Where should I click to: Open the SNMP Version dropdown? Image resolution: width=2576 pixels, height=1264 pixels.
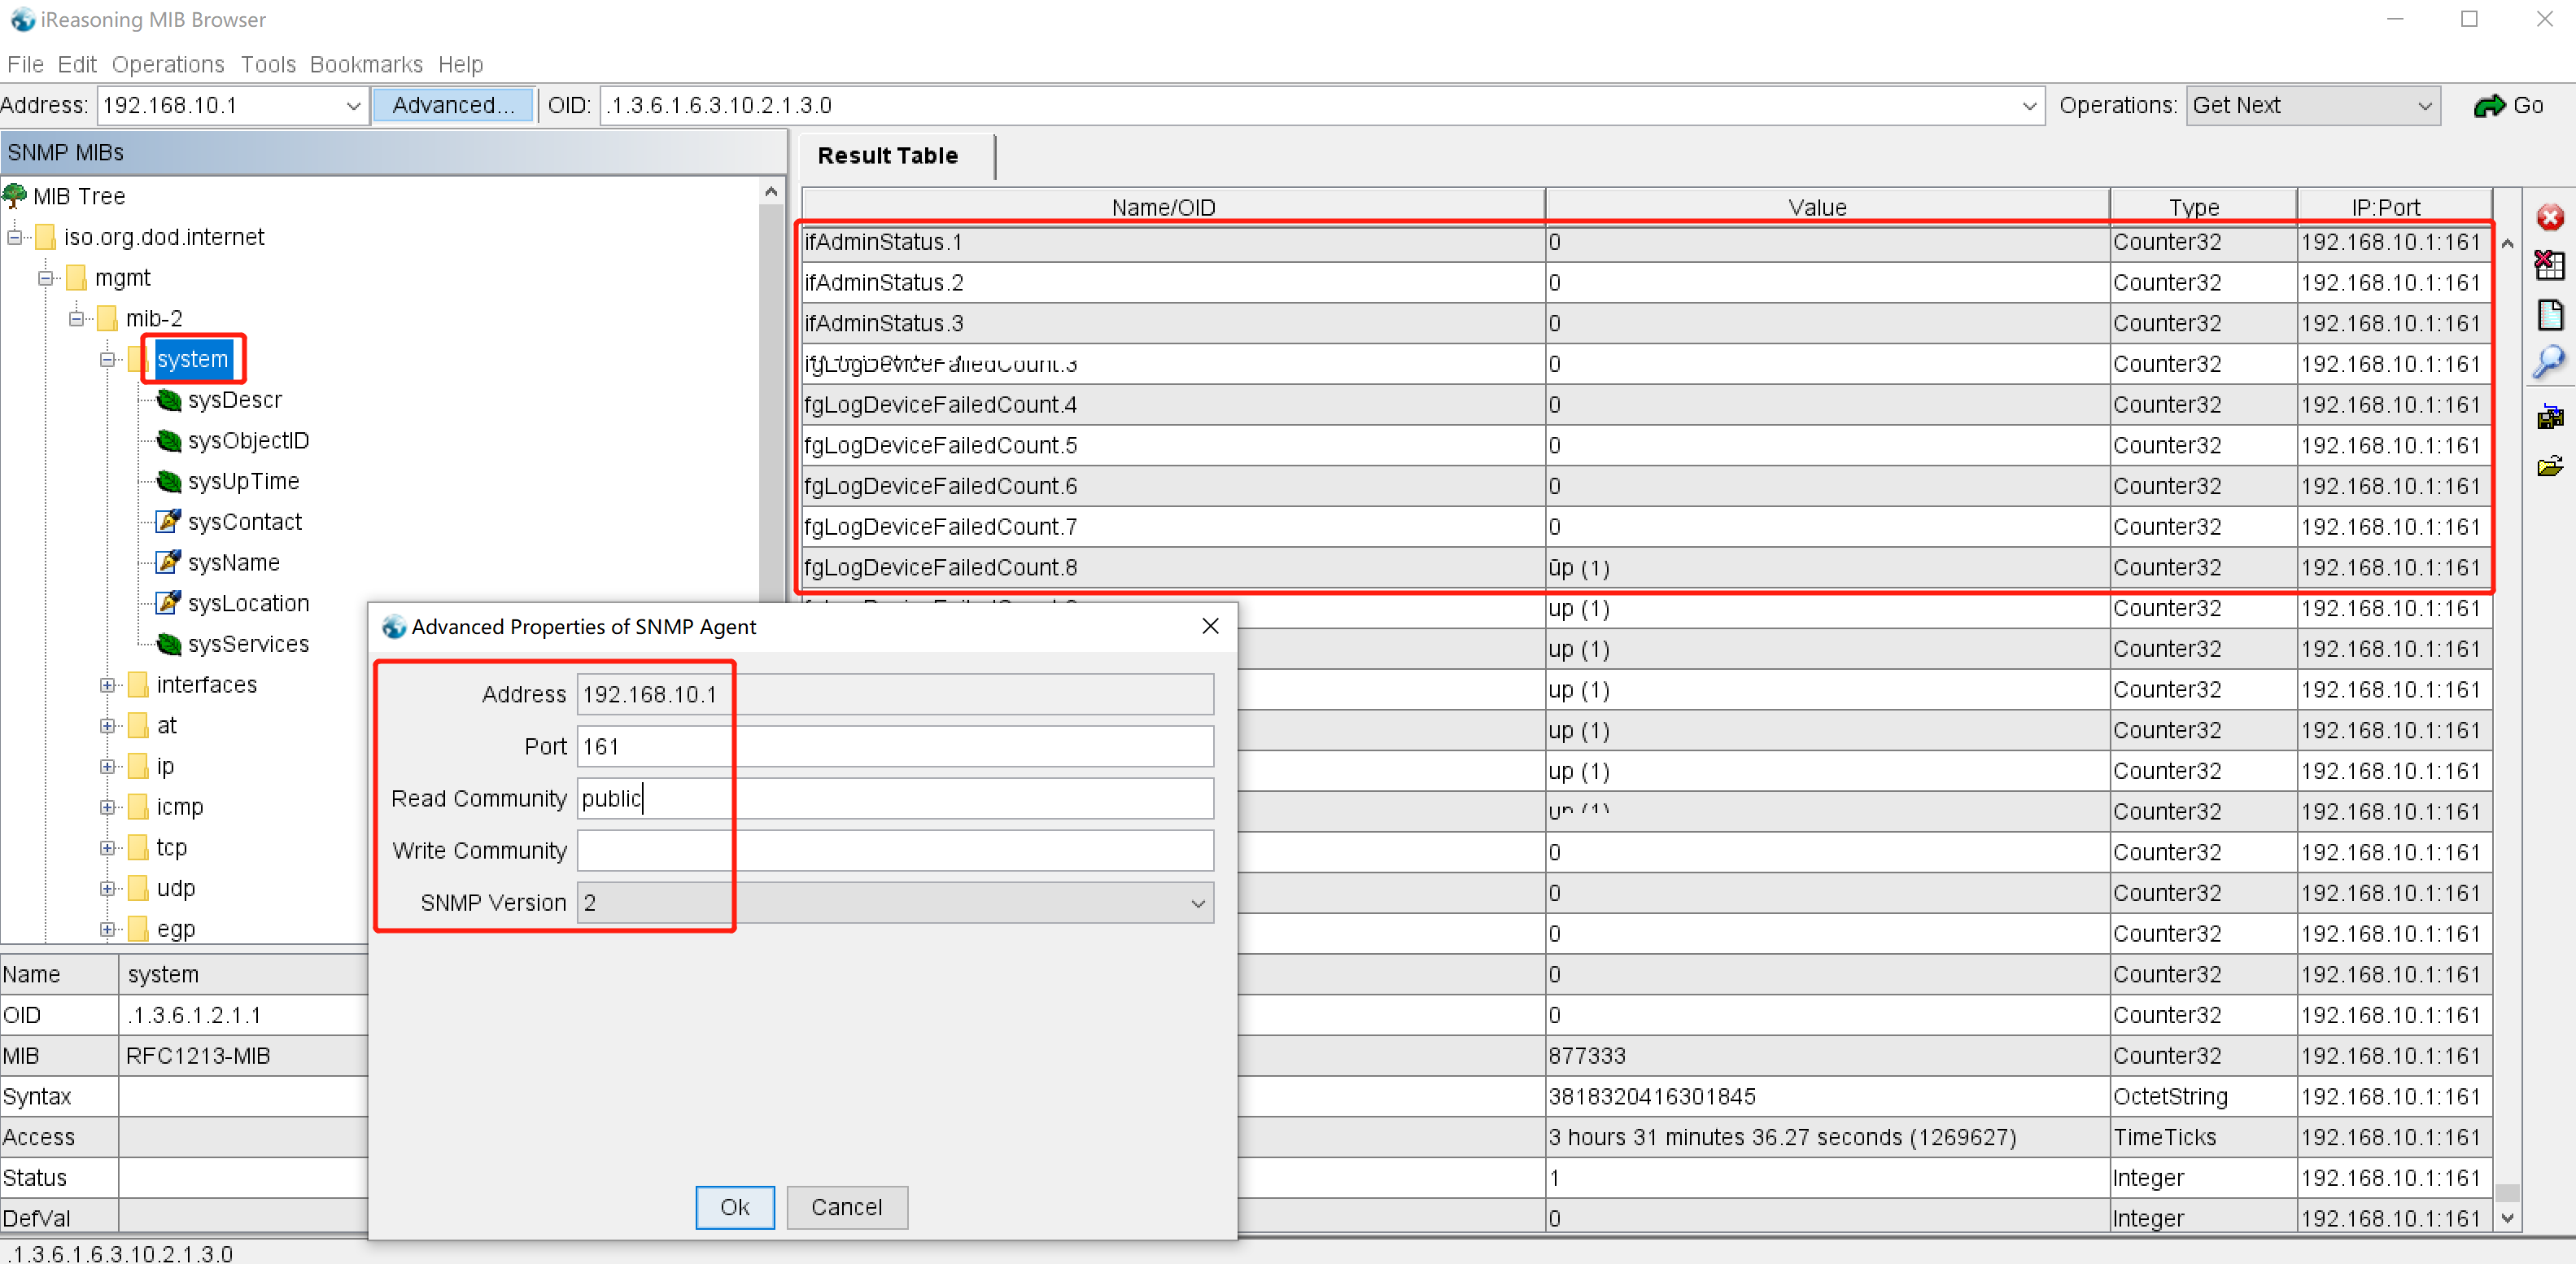click(1197, 903)
